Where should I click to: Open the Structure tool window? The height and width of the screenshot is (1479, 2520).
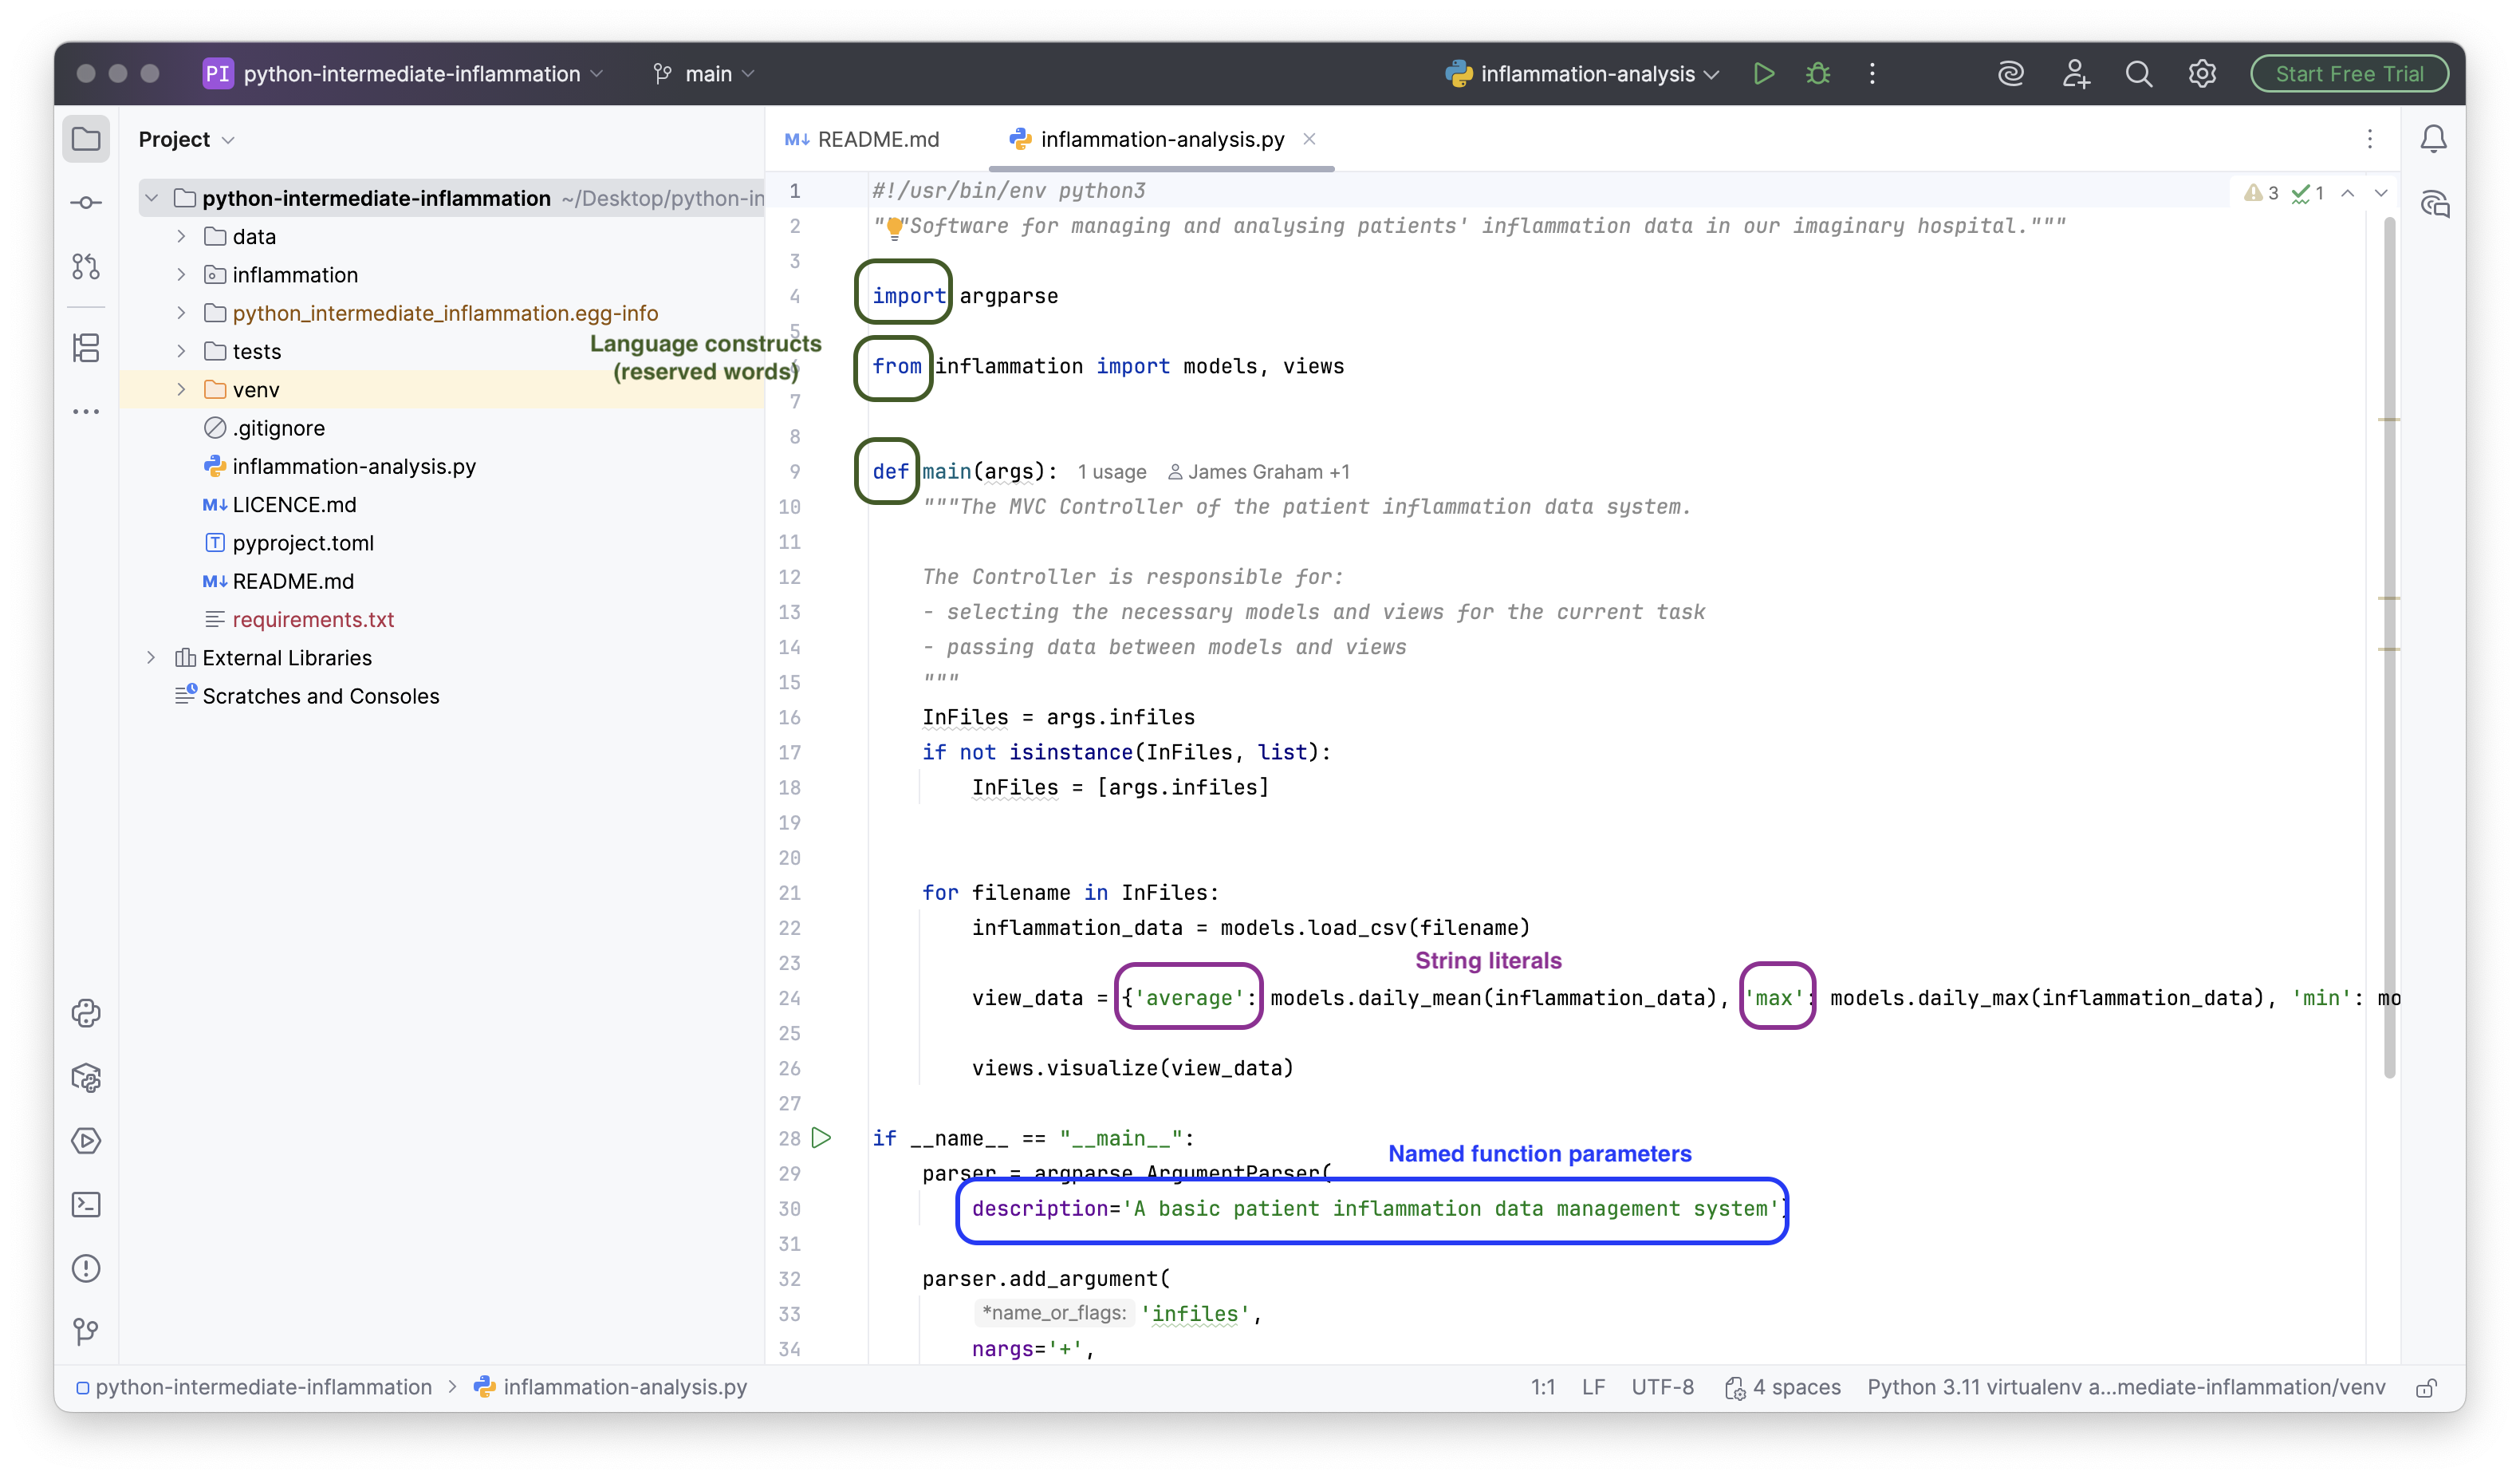[86, 348]
